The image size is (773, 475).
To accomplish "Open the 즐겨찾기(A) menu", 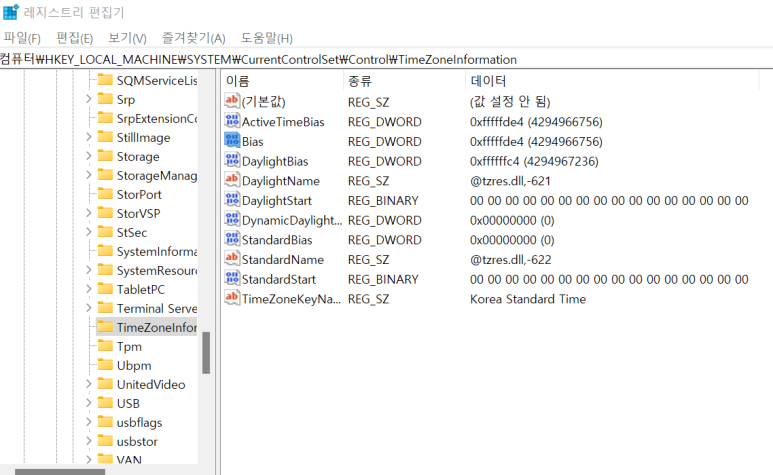I will [x=193, y=38].
